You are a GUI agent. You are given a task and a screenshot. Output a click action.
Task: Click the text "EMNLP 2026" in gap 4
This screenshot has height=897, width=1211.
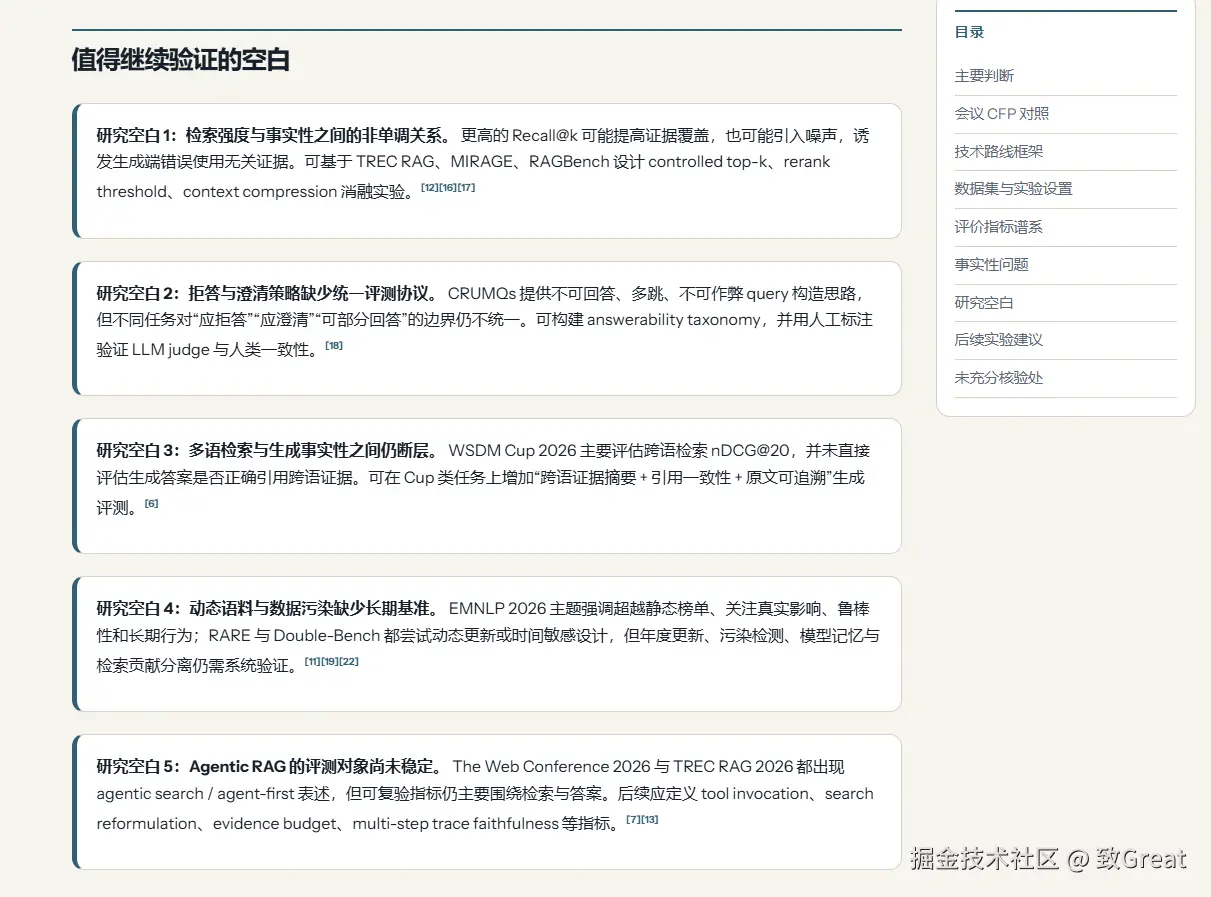496,609
